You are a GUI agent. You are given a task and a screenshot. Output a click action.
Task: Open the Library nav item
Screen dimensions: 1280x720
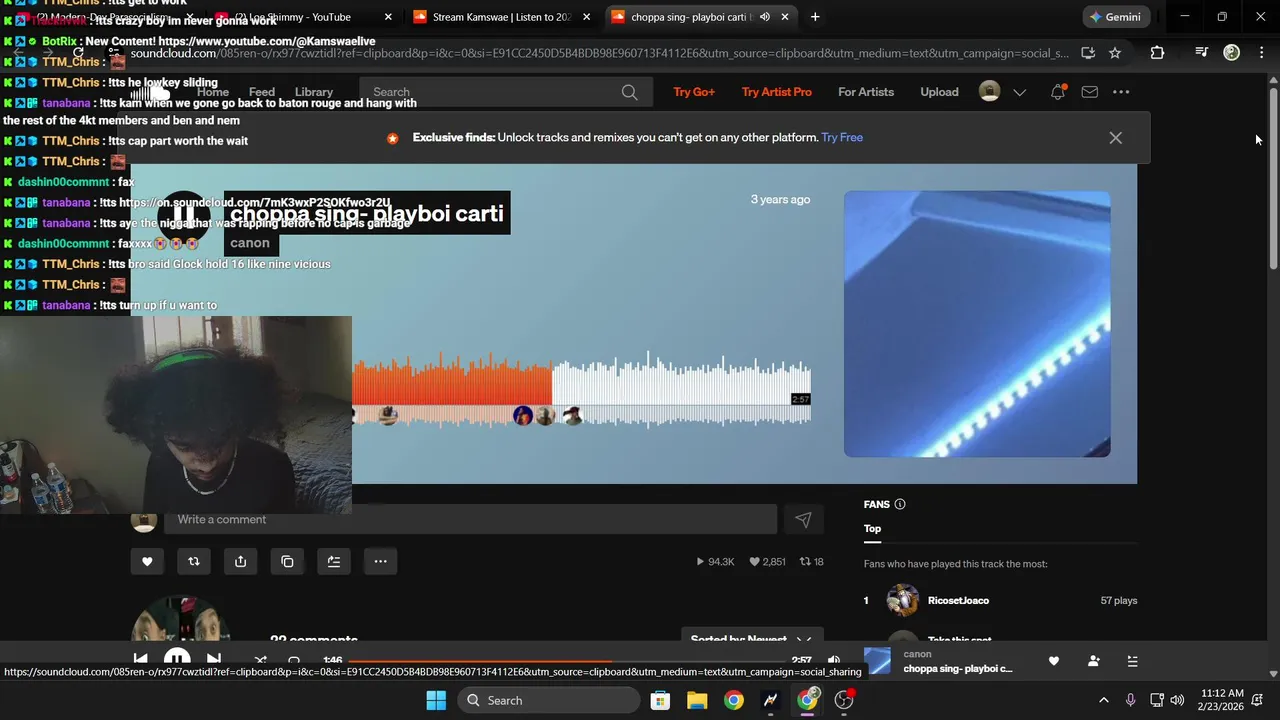(314, 92)
